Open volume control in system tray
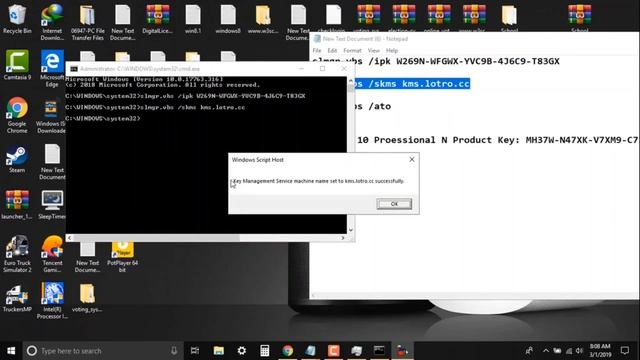Screen dimensions: 640x360 point(580,351)
